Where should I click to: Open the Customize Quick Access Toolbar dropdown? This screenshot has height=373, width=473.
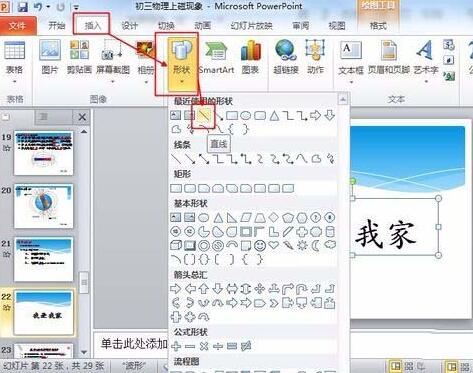76,7
